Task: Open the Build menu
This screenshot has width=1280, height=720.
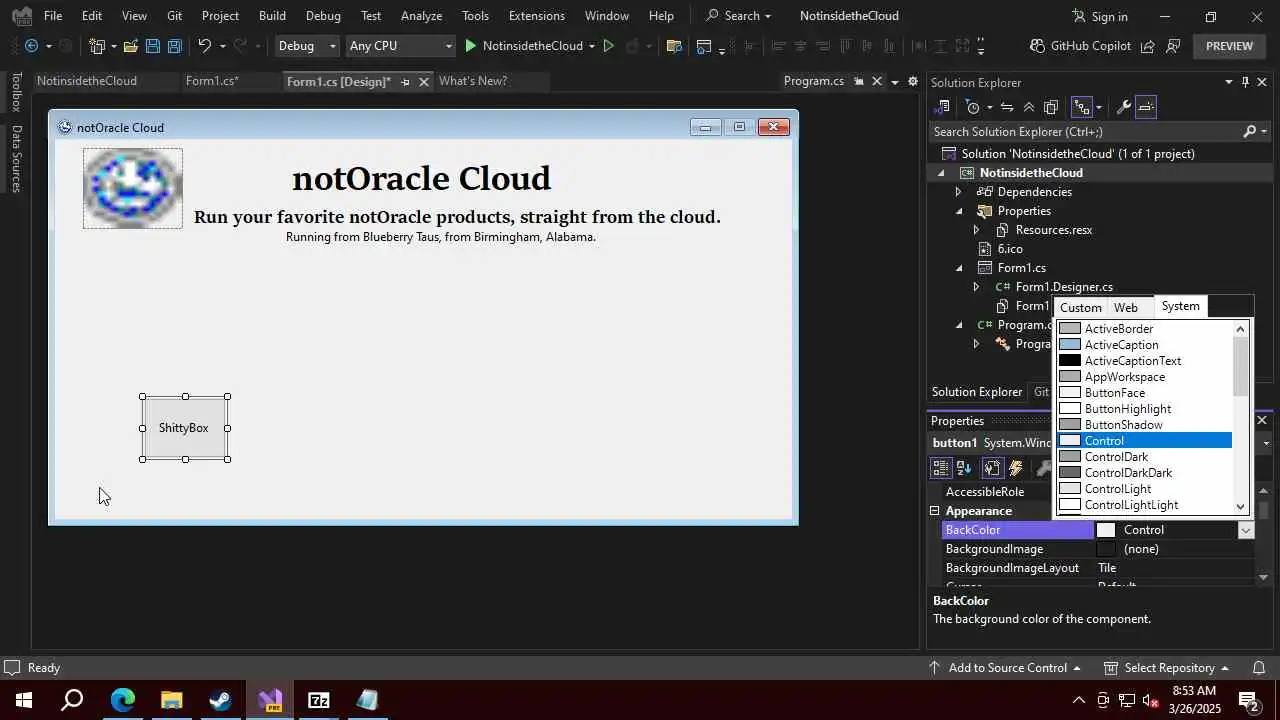Action: 272,16
